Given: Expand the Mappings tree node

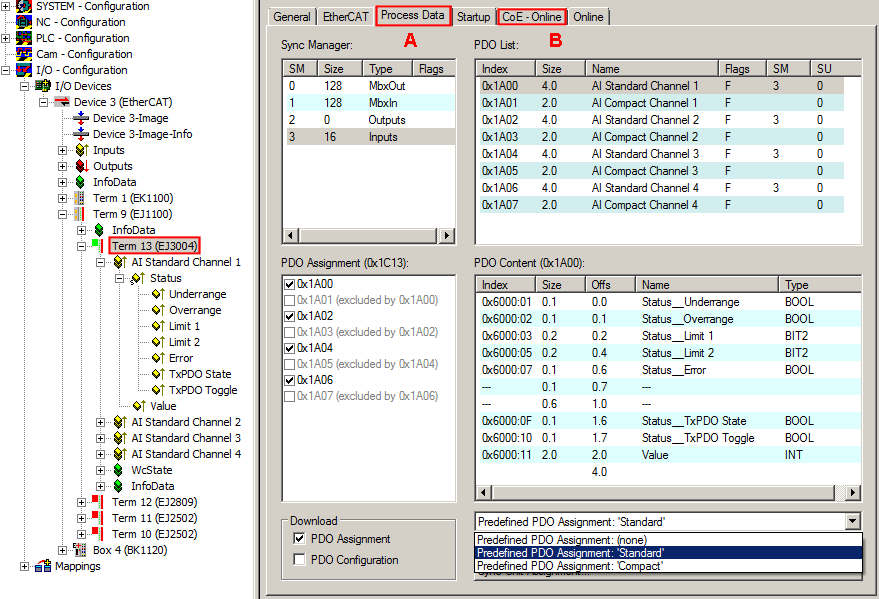Looking at the screenshot, I should [24, 566].
